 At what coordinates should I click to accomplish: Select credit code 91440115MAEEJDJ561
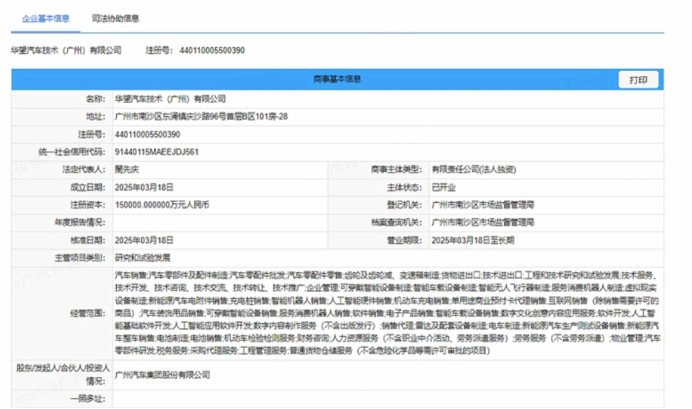(x=157, y=152)
